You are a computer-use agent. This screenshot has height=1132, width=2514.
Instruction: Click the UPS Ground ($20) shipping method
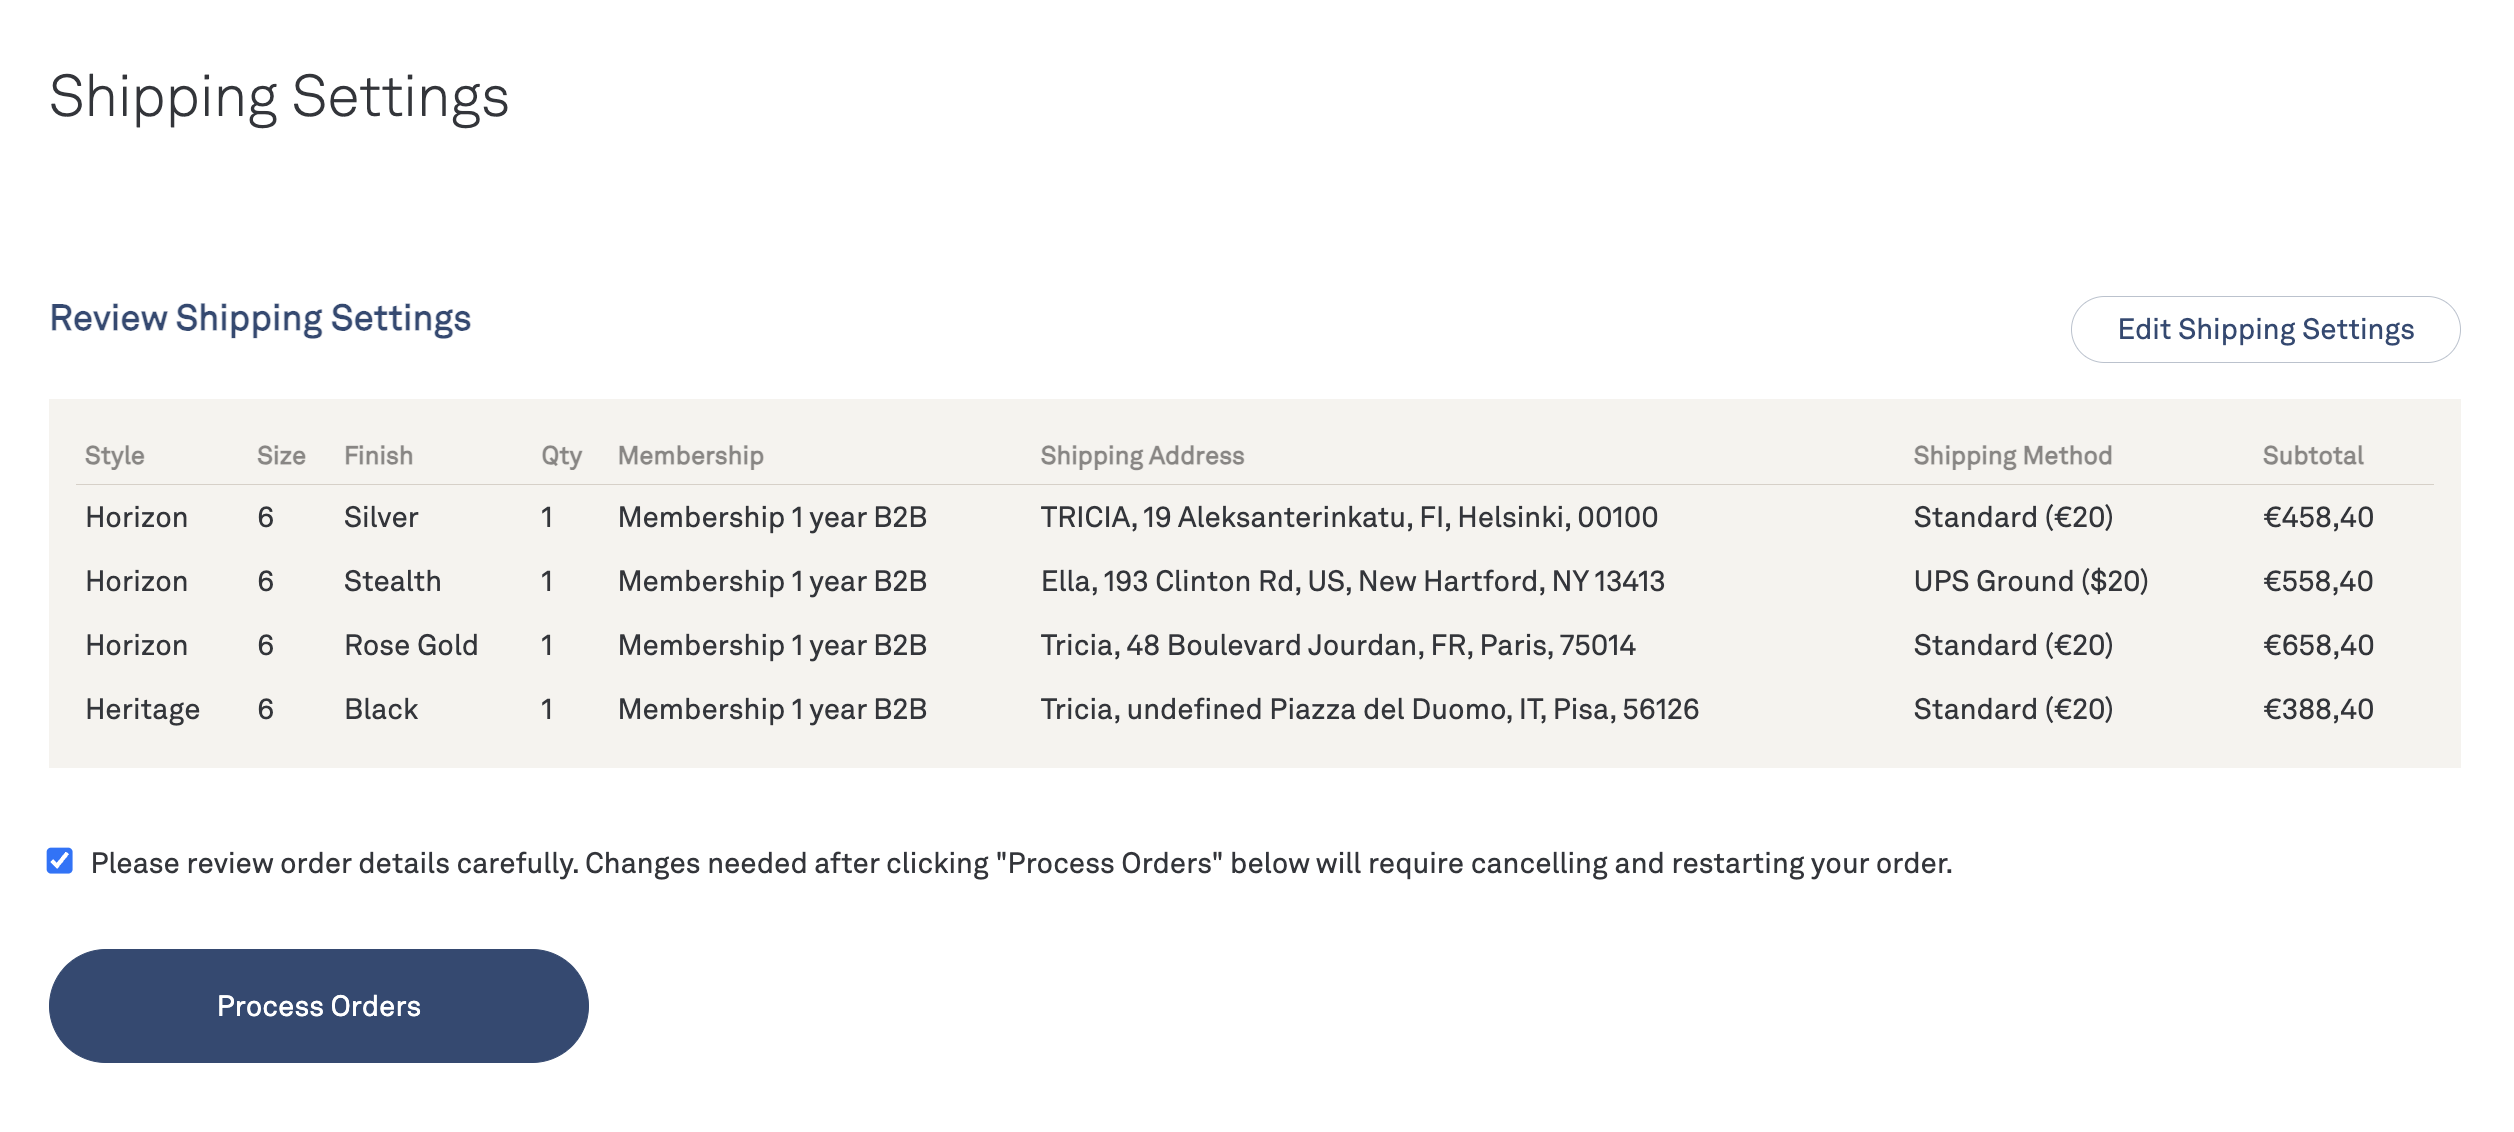[x=2030, y=581]
